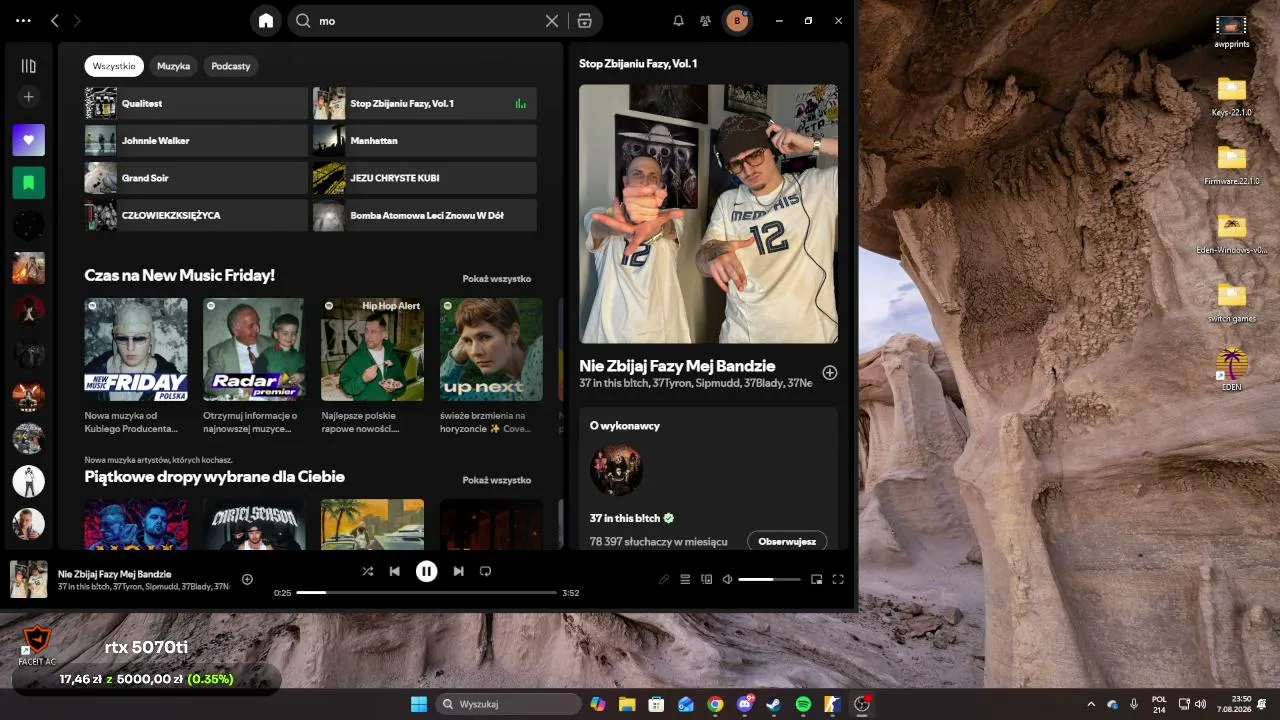Open the Firmware.22.1.0 desktop folder
Screen dimensions: 1280x720
tap(1232, 165)
